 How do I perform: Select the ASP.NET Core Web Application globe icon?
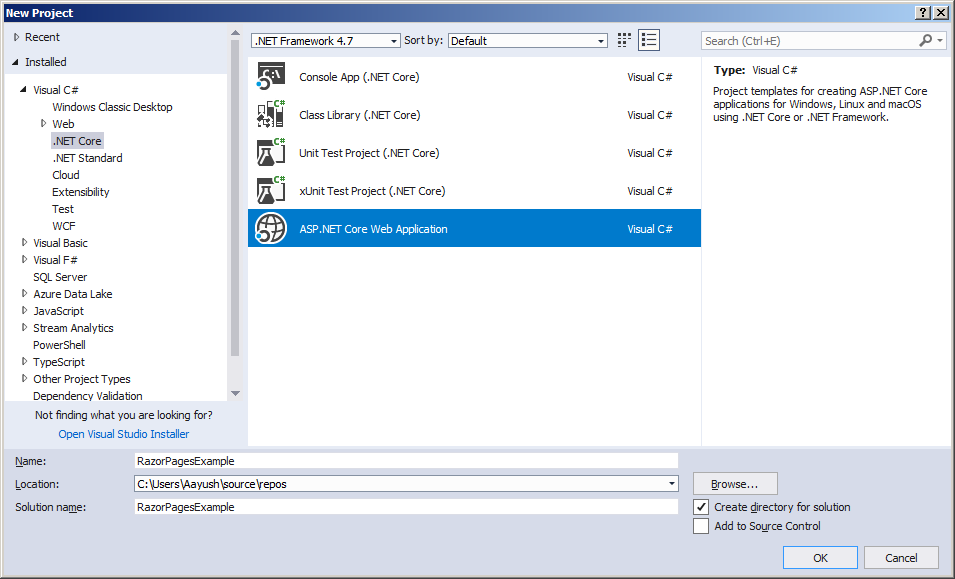[x=272, y=229]
